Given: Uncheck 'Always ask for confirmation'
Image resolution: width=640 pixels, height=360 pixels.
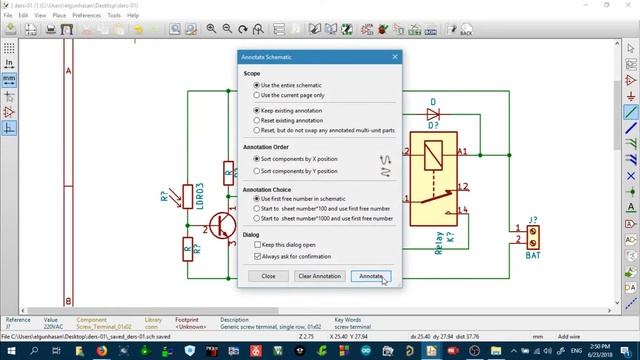Looking at the screenshot, I should (293, 256).
